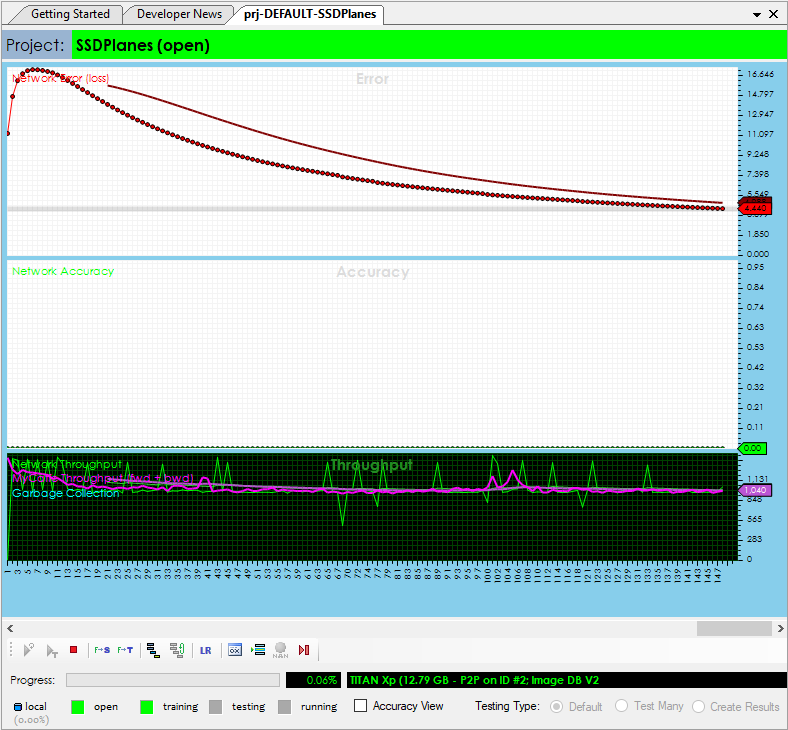Click the TITAN Xp GPU status text

(474, 680)
